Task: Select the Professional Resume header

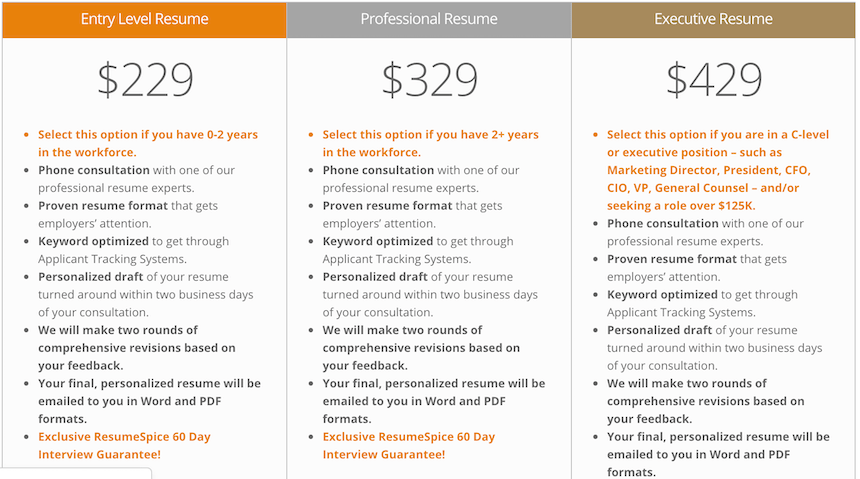Action: (429, 19)
